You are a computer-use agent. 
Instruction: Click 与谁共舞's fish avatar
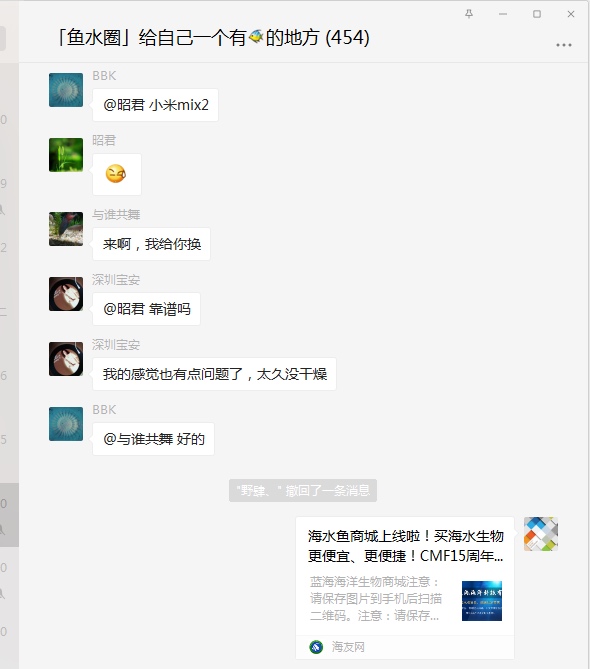click(x=66, y=229)
